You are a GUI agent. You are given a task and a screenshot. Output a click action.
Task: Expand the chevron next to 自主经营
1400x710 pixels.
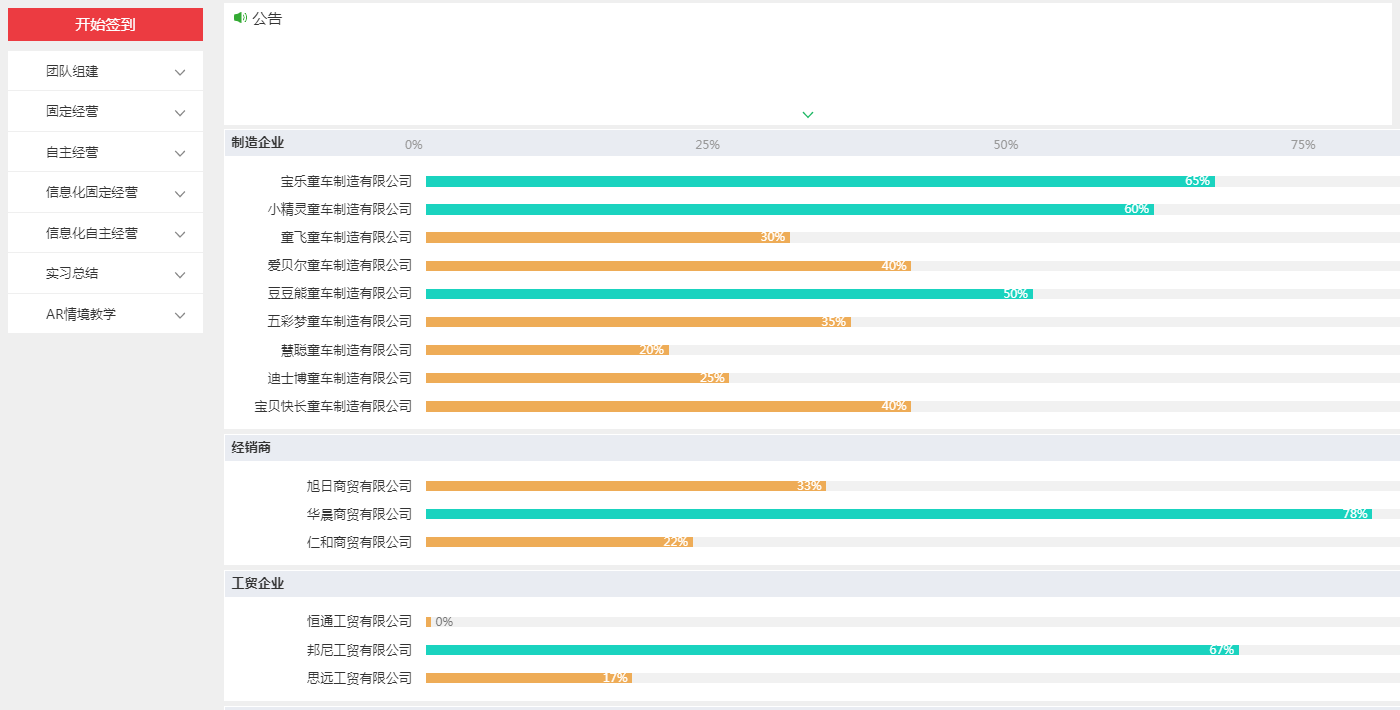(180, 153)
